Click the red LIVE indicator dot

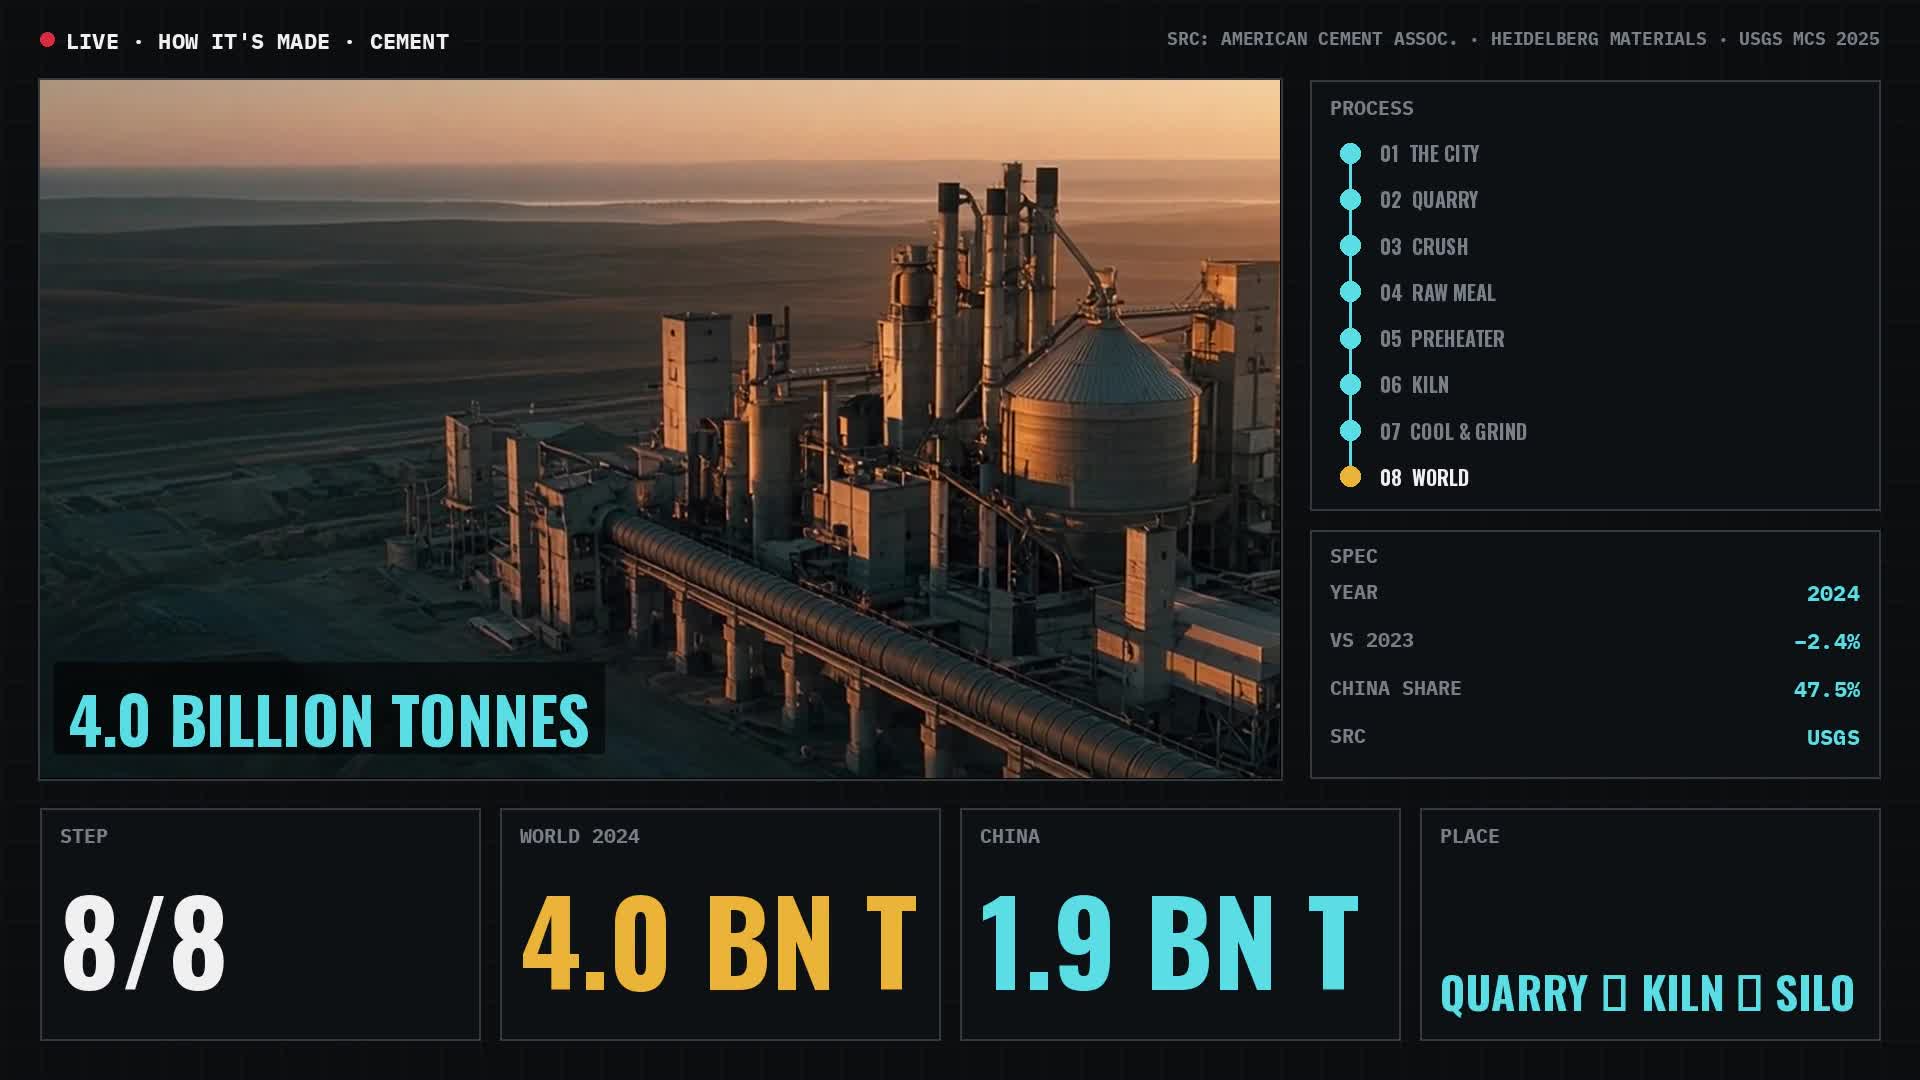pos(47,40)
